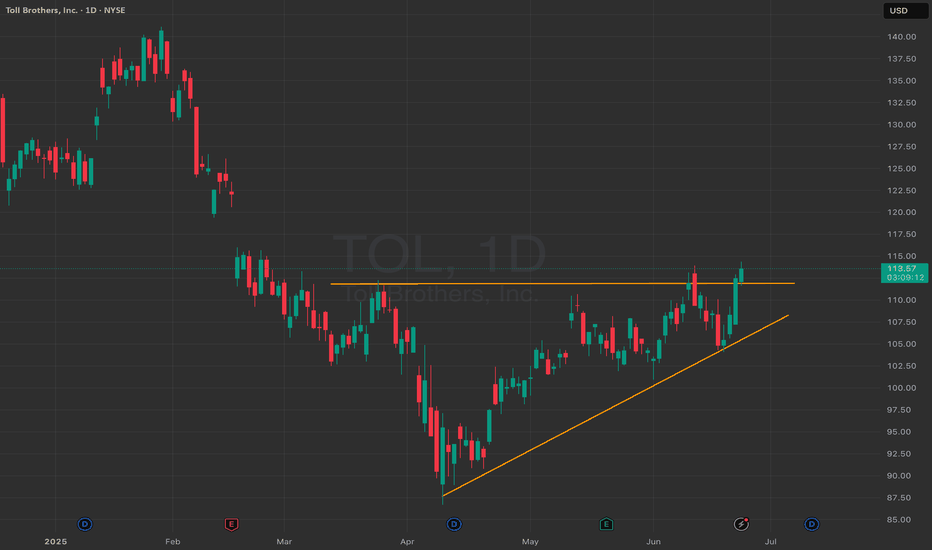Click the Toll Brothers, Inc. 1D NYSE title
The width and height of the screenshot is (932, 550).
coord(65,10)
